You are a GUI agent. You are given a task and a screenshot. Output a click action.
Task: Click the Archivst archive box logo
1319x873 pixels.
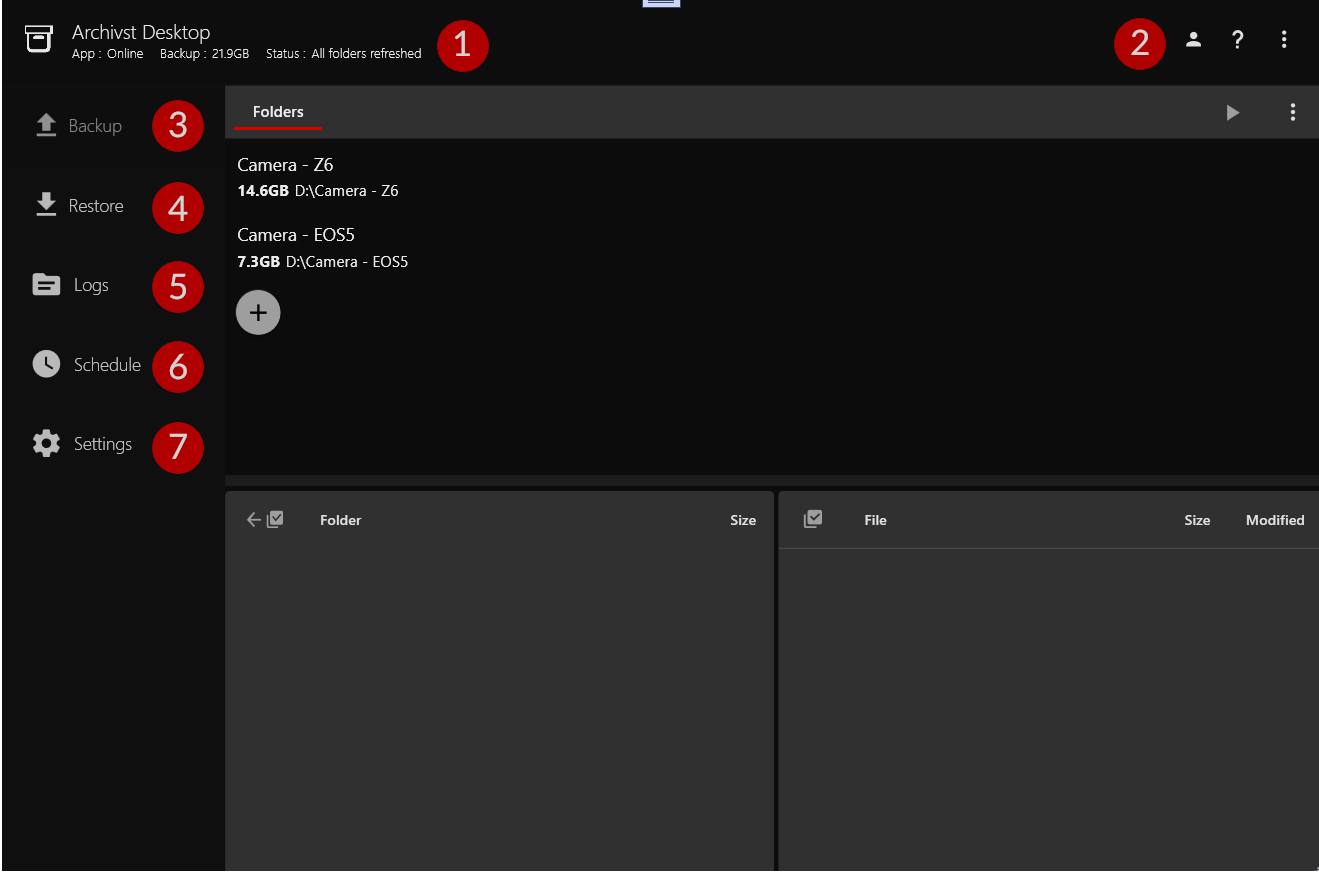pyautogui.click(x=38, y=39)
